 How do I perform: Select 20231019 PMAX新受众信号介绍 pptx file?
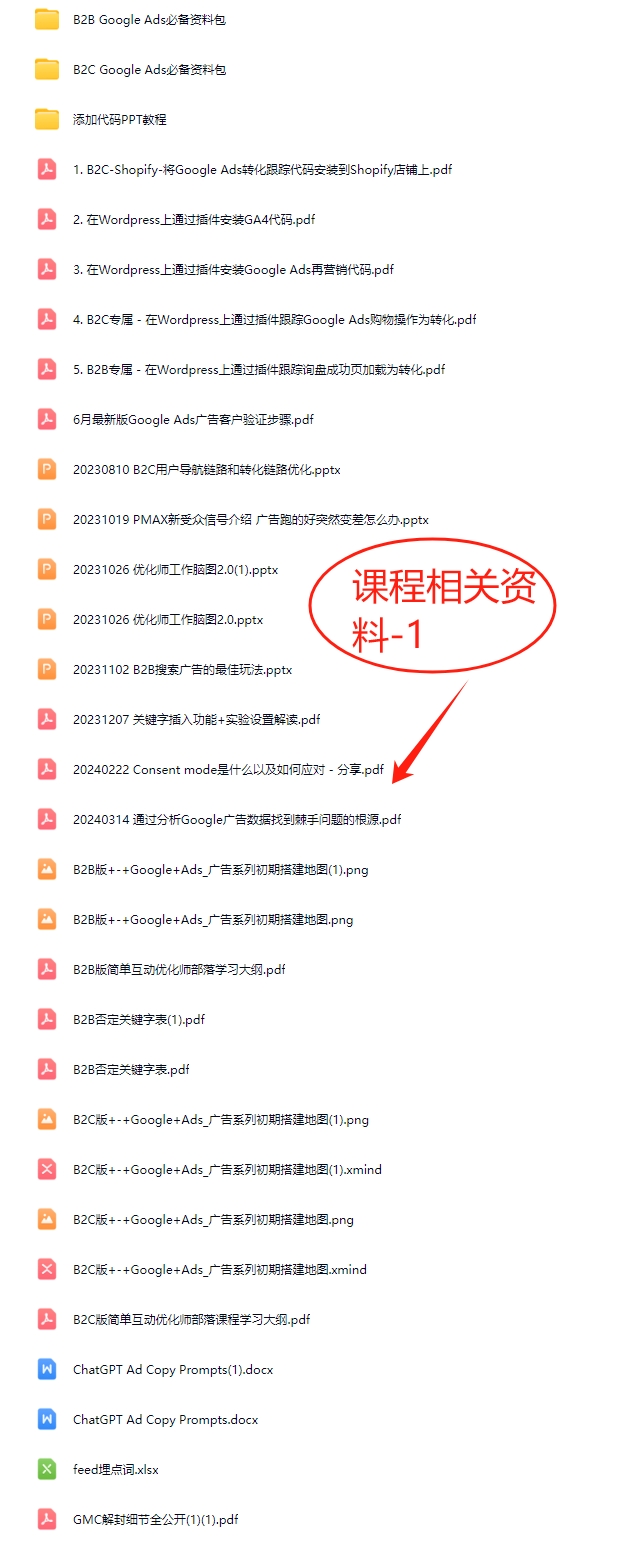pyautogui.click(x=251, y=520)
